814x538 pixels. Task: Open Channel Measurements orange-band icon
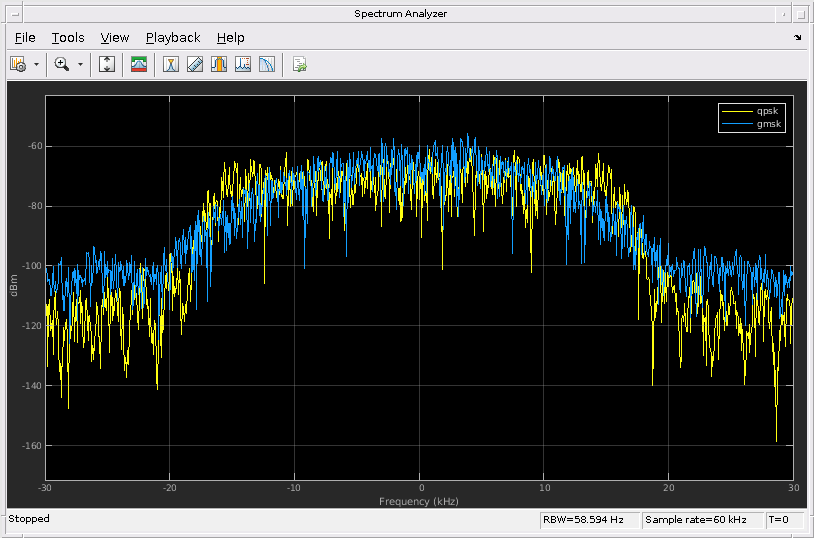(219, 64)
